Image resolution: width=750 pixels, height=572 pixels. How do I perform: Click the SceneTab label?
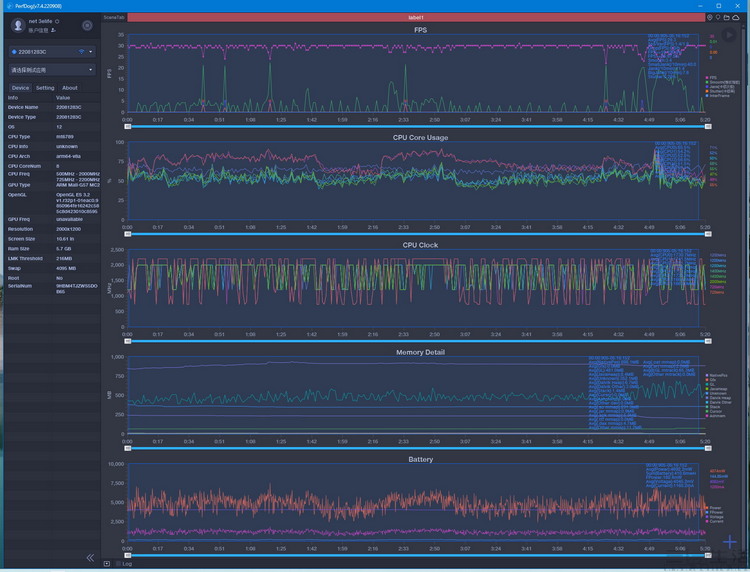[114, 17]
